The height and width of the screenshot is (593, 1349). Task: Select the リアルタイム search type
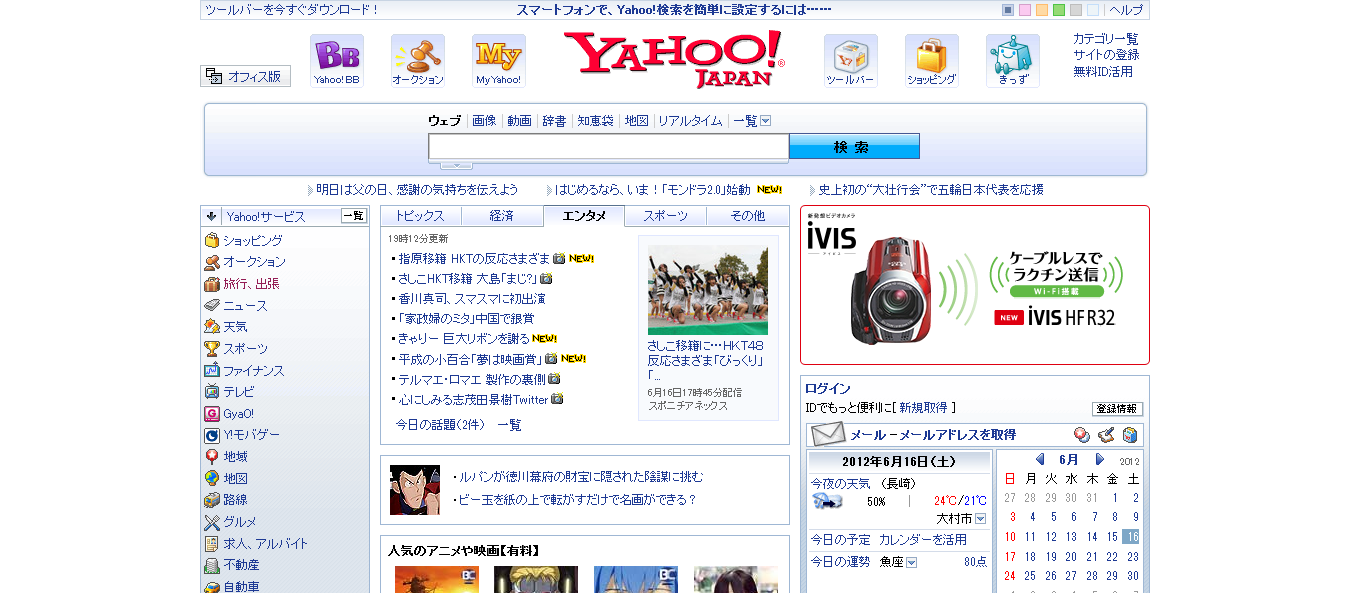[x=690, y=121]
